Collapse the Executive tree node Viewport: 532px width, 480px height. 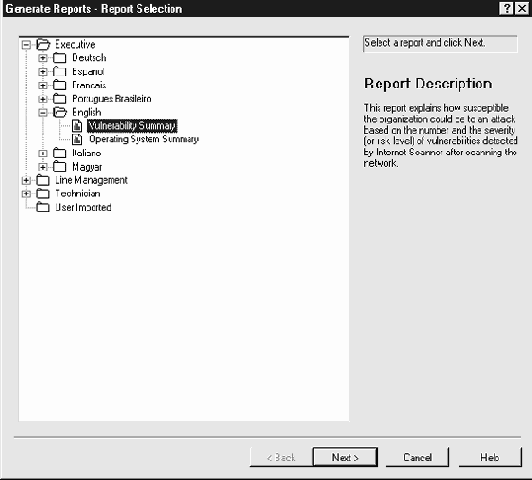point(26,45)
